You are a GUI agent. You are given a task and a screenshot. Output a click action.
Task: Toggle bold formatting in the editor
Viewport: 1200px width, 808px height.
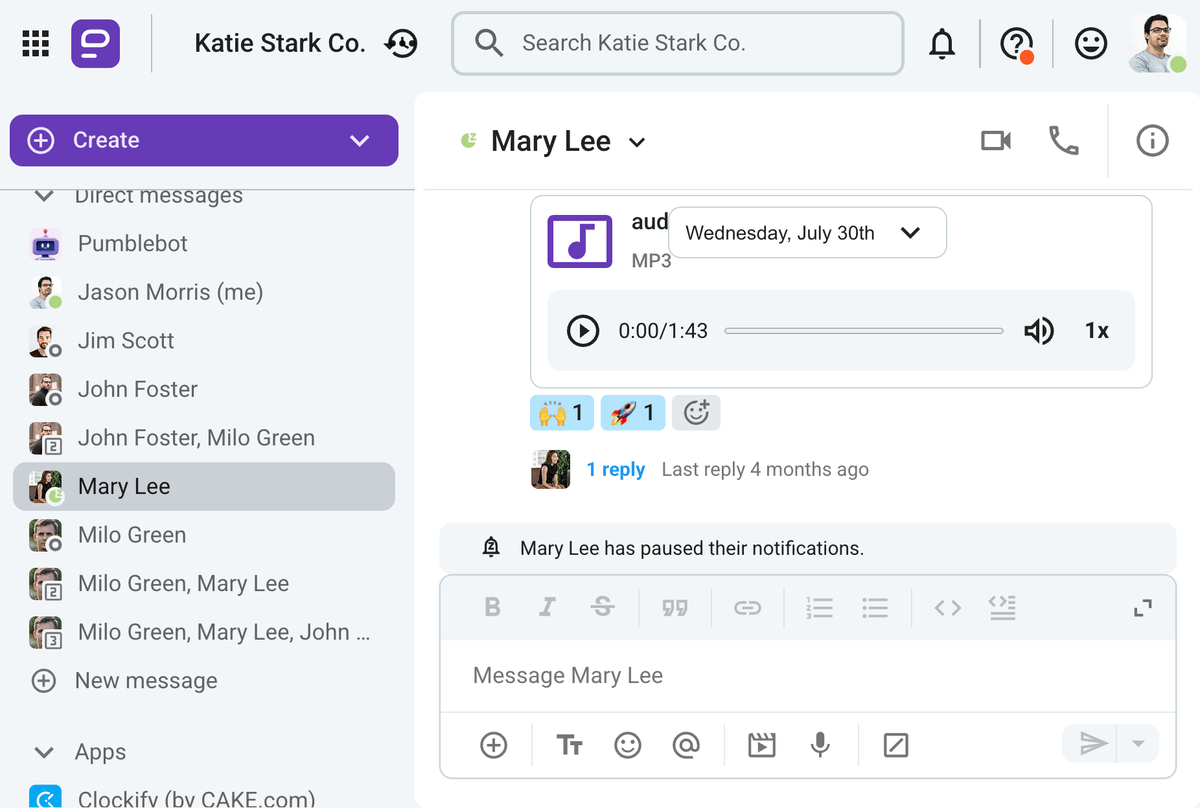(492, 608)
